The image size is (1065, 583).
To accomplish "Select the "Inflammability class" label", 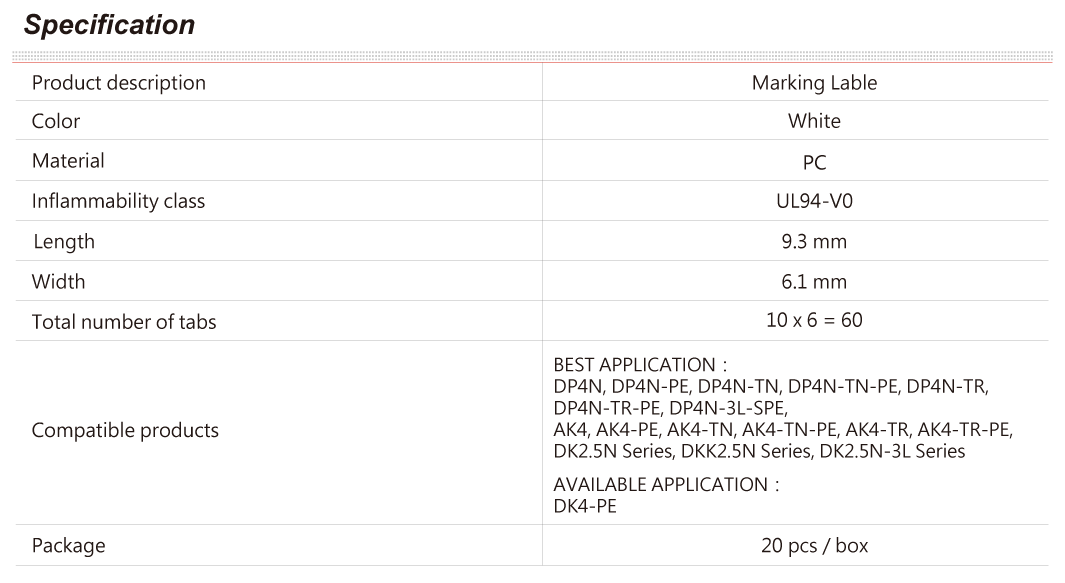I will [x=118, y=201].
